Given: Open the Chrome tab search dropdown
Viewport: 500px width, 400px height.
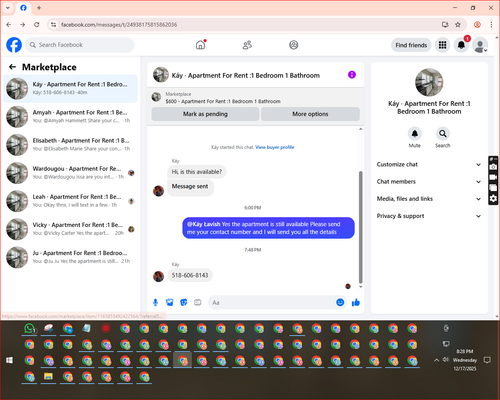Looking at the screenshot, I should point(8,8).
